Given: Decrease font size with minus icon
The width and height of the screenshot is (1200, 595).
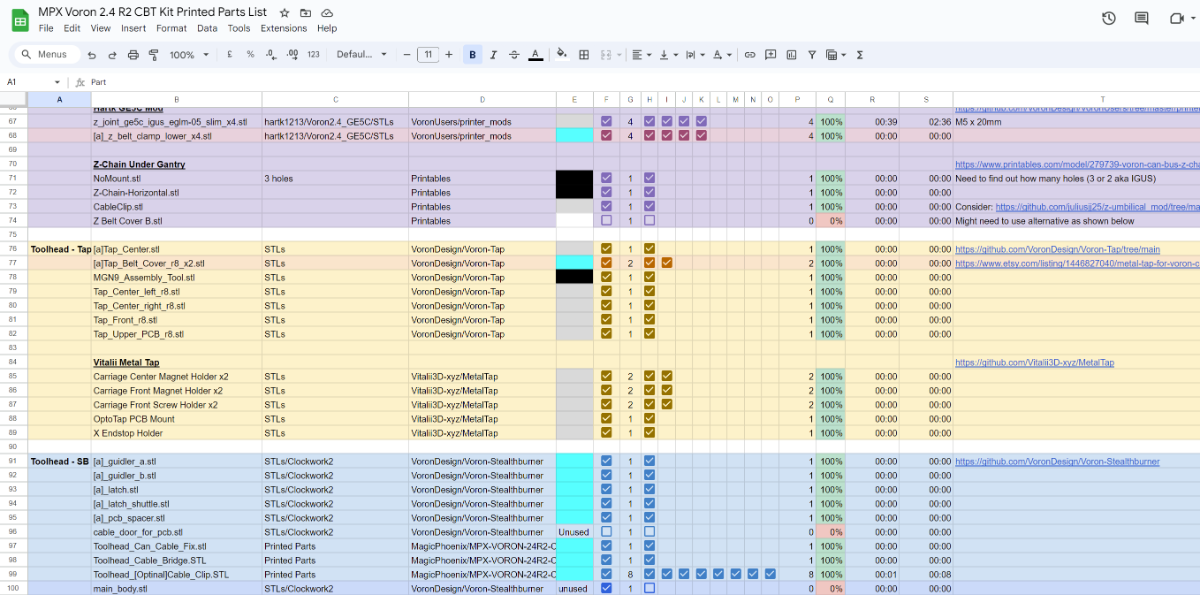Looking at the screenshot, I should tap(407, 55).
